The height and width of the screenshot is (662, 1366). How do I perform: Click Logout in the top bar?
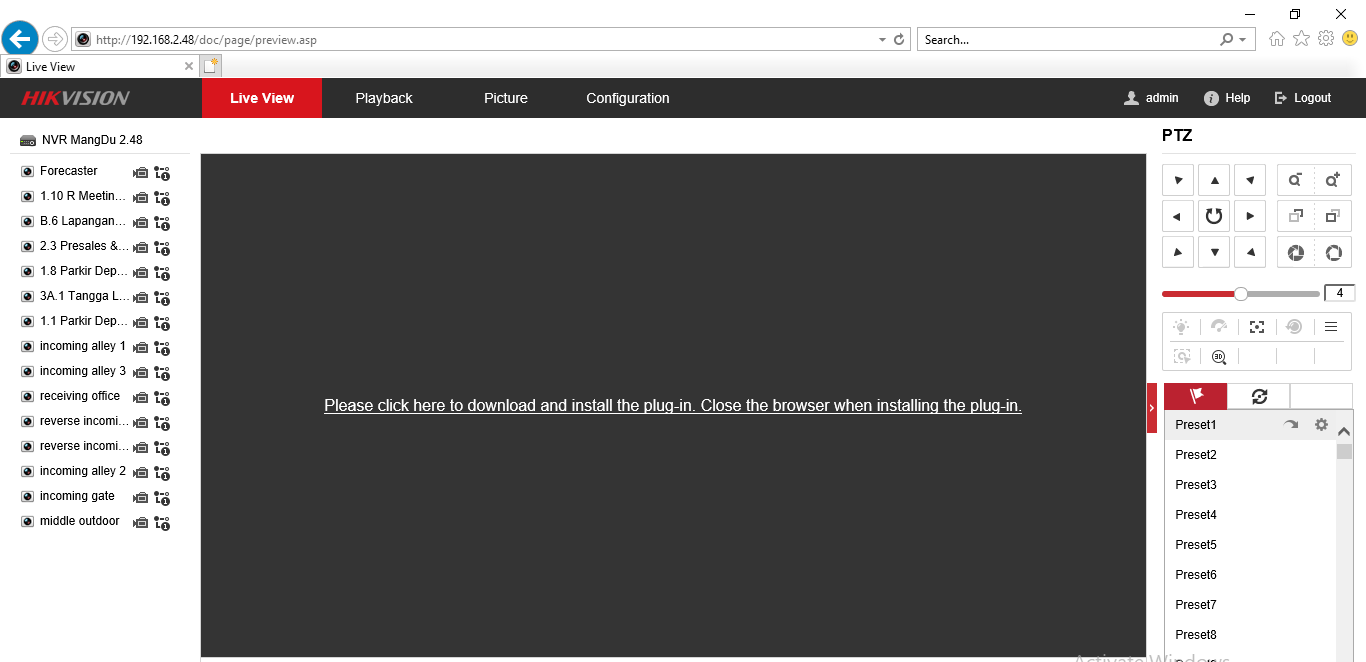pos(1303,98)
